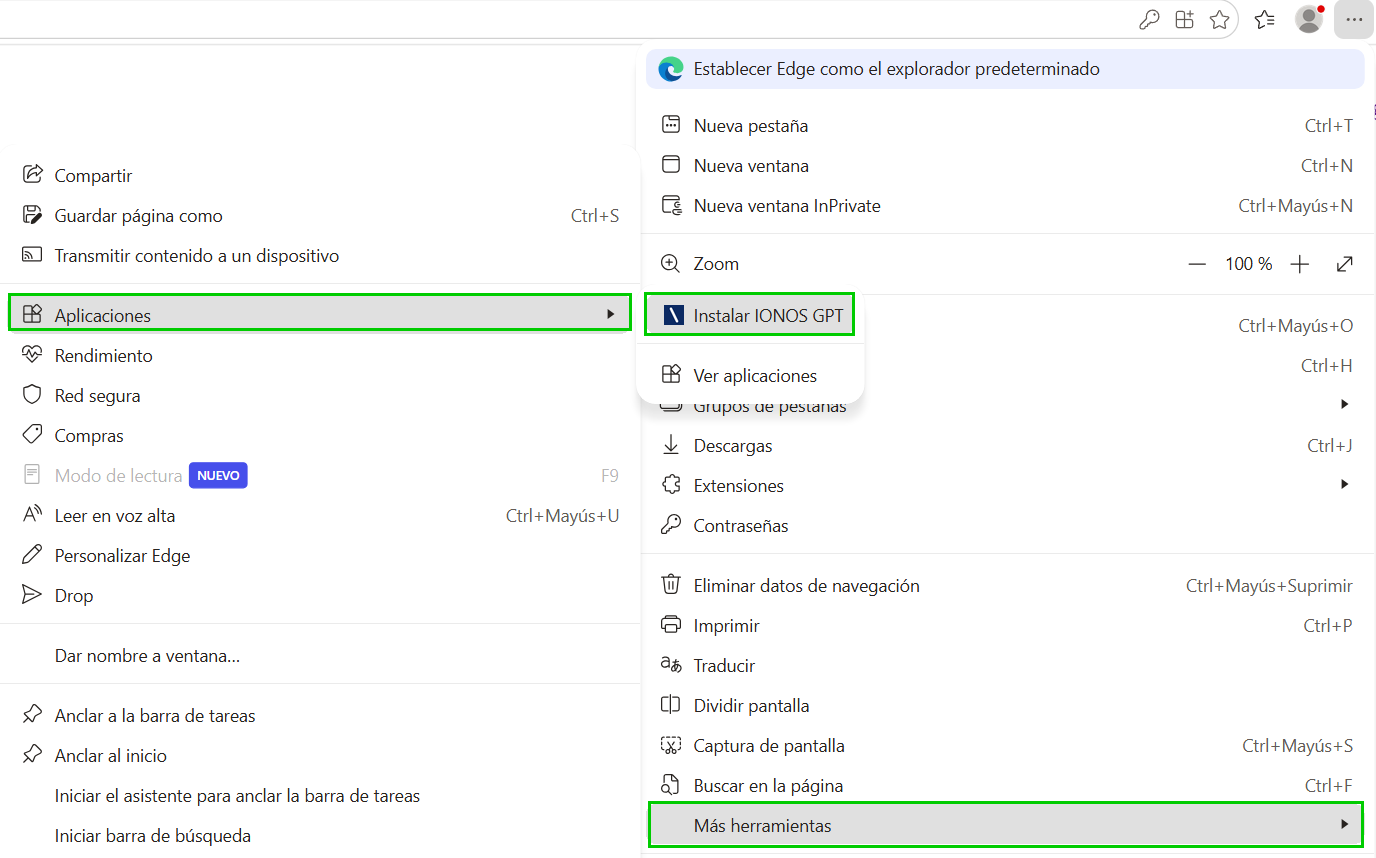The image size is (1376, 858).
Task: Click the app available install icon
Action: tap(1185, 19)
